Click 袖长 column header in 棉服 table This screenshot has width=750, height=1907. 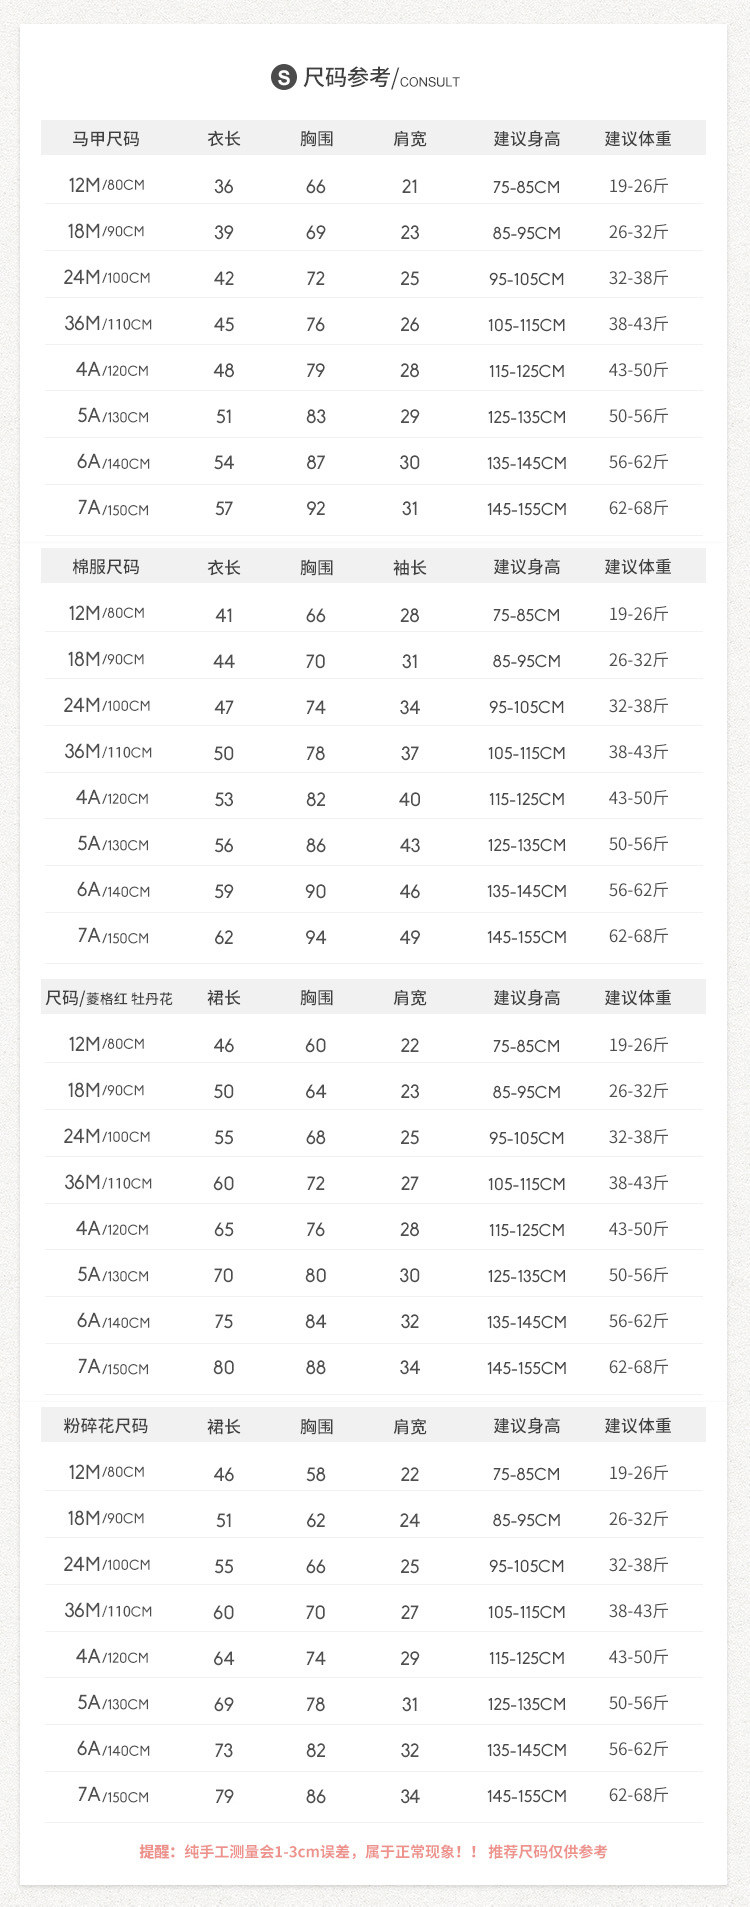(409, 567)
